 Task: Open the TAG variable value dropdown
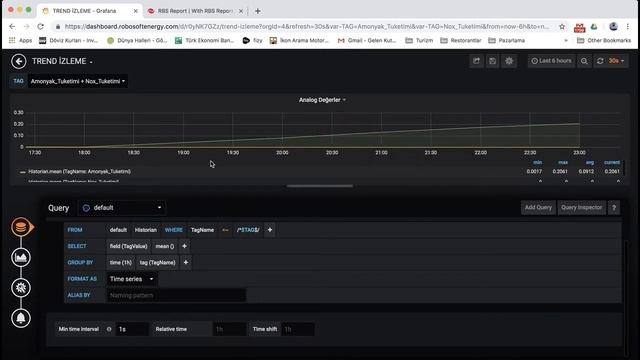pos(78,81)
